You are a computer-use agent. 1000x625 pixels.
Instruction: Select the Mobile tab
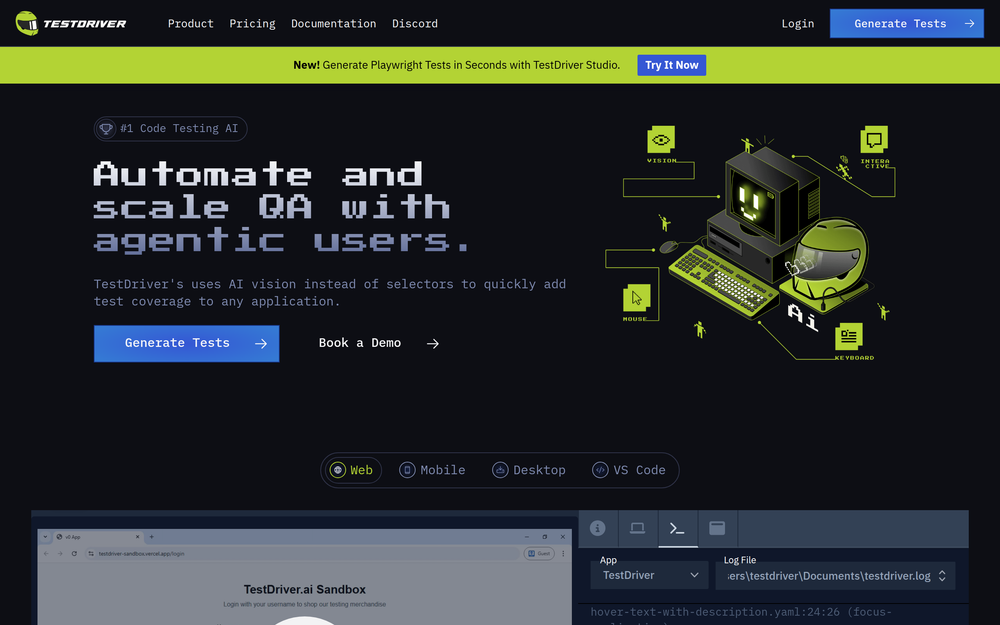pos(432,470)
